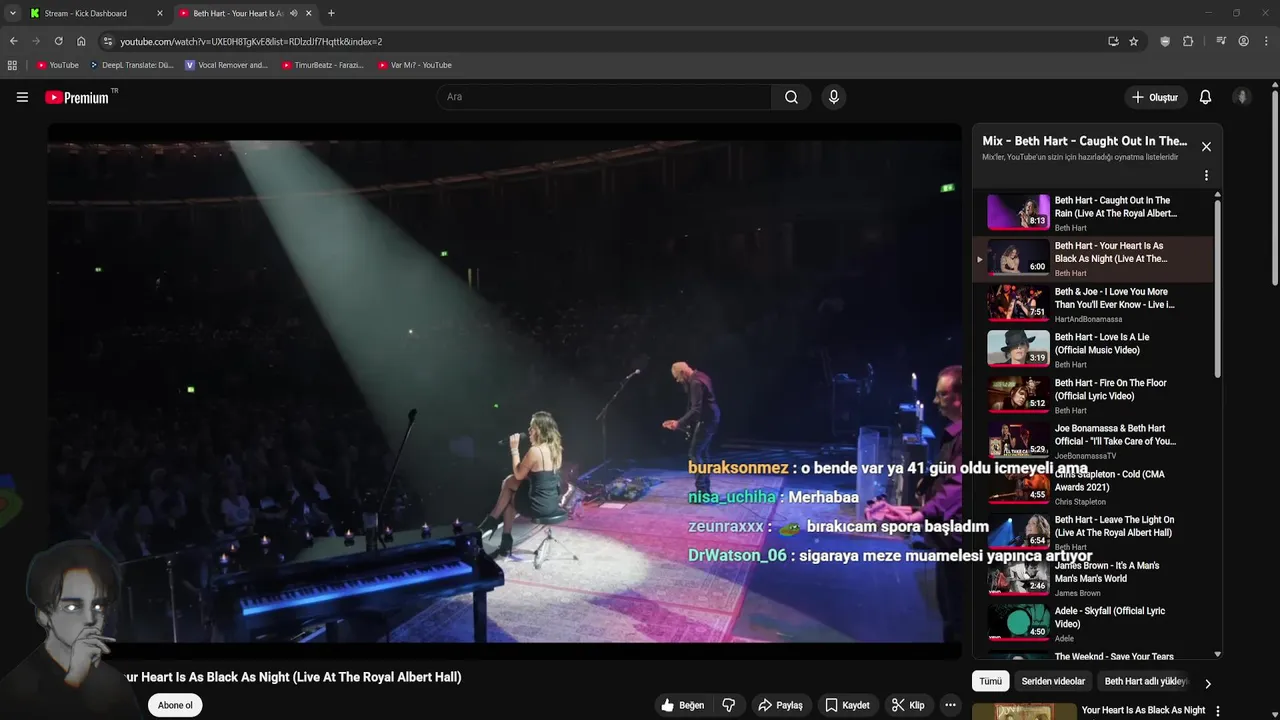Open the Chrome profile icon
The height and width of the screenshot is (720, 1280).
1243,41
